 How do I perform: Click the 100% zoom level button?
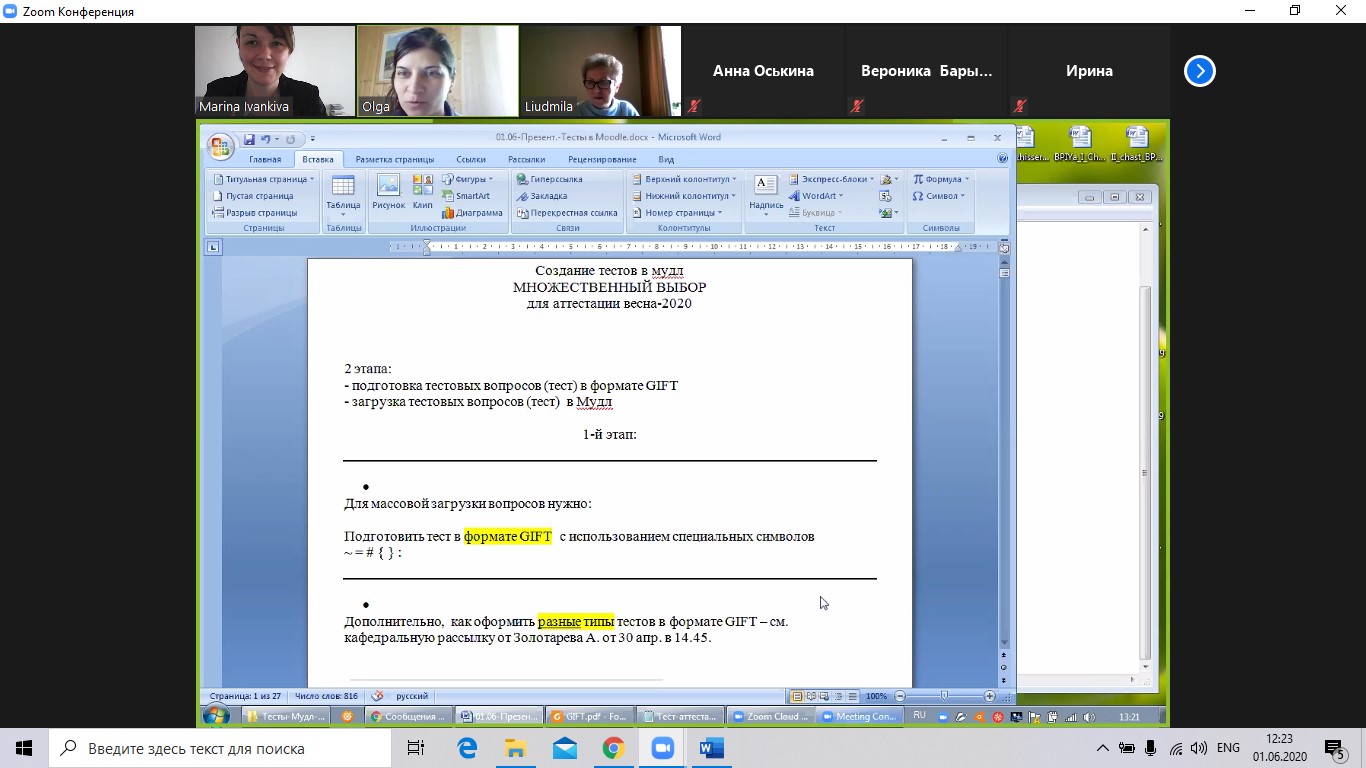click(x=876, y=696)
